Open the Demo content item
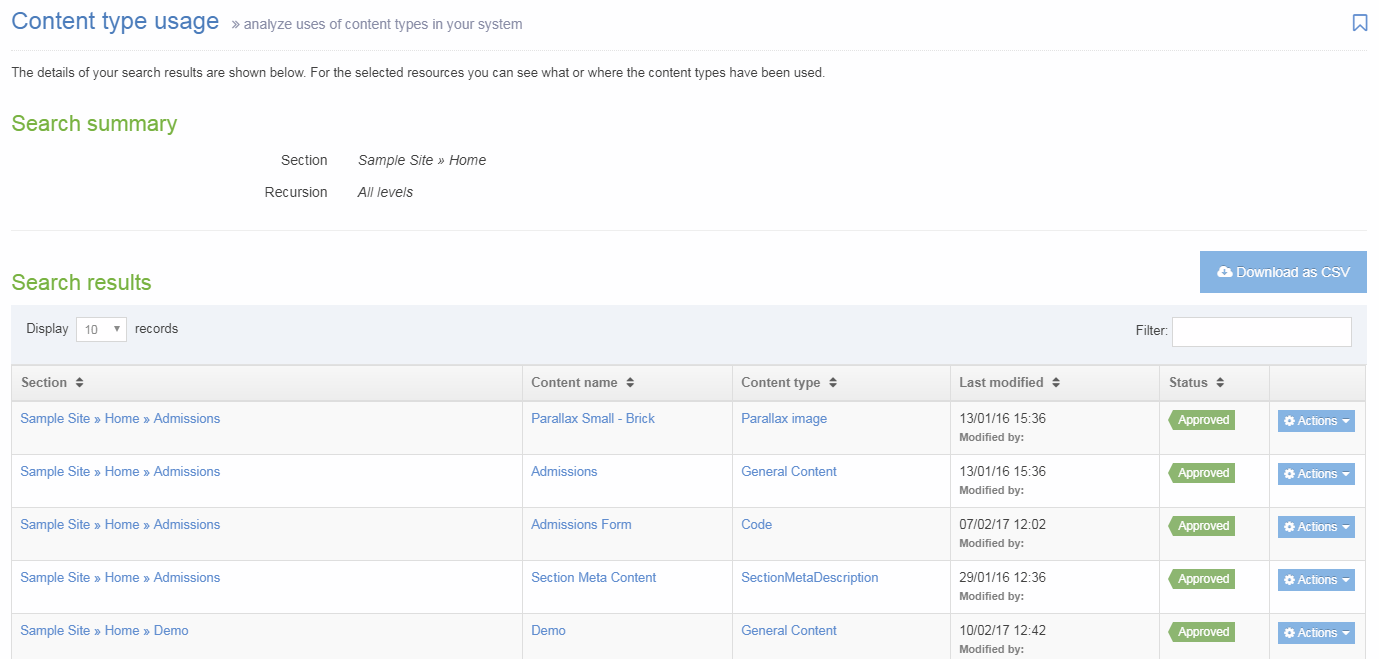 click(x=548, y=630)
